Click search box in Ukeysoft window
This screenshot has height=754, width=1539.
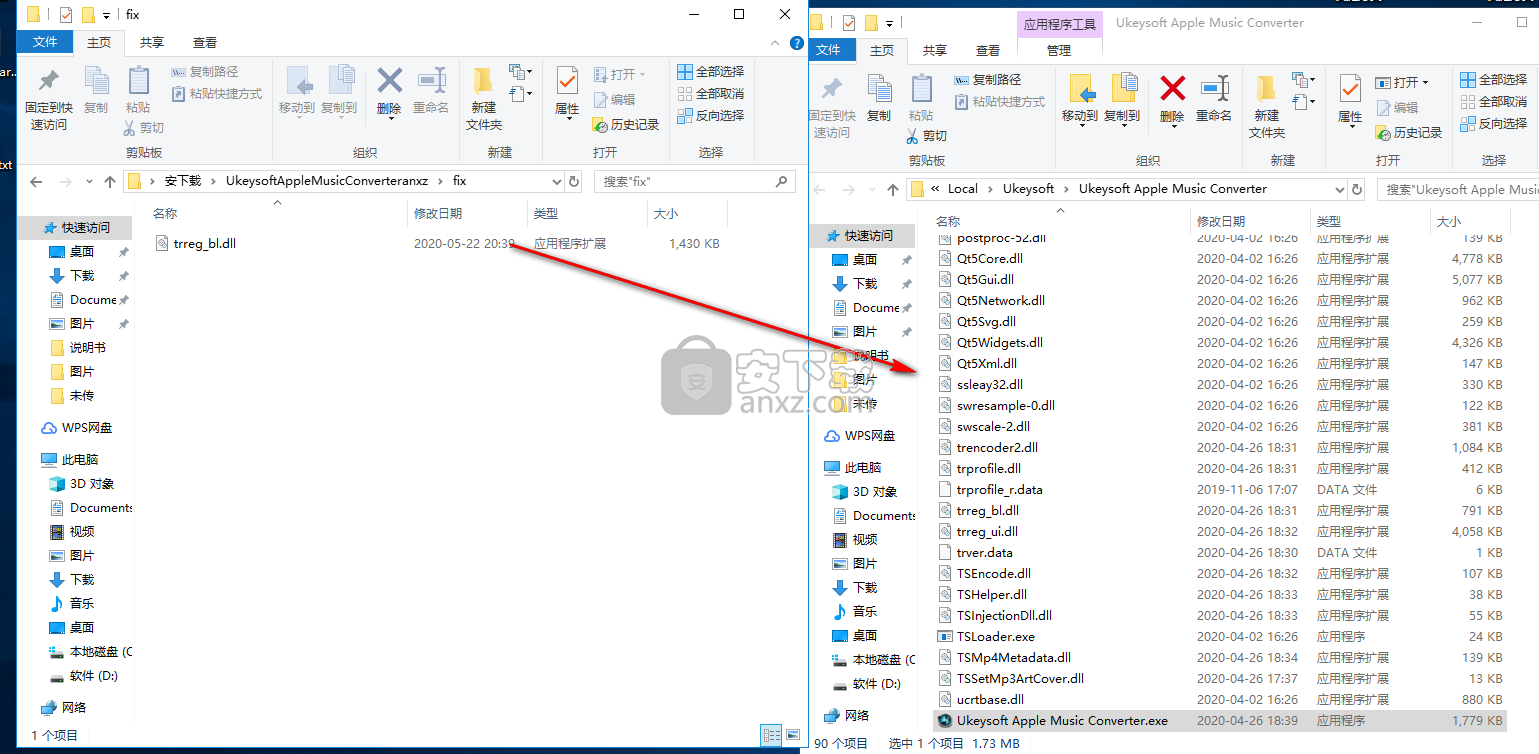tap(1458, 189)
